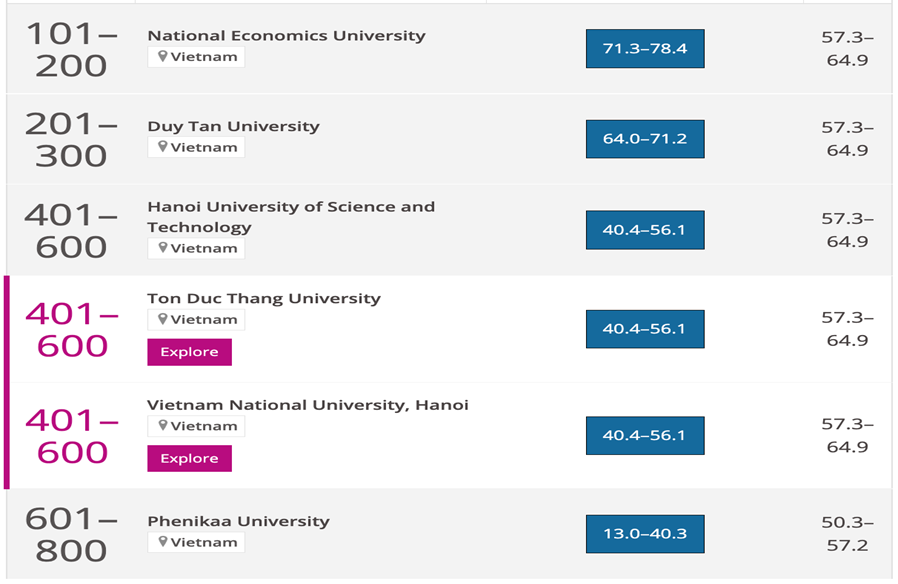898x584 pixels.
Task: Open Phenikaa University link
Action: pyautogui.click(x=238, y=521)
